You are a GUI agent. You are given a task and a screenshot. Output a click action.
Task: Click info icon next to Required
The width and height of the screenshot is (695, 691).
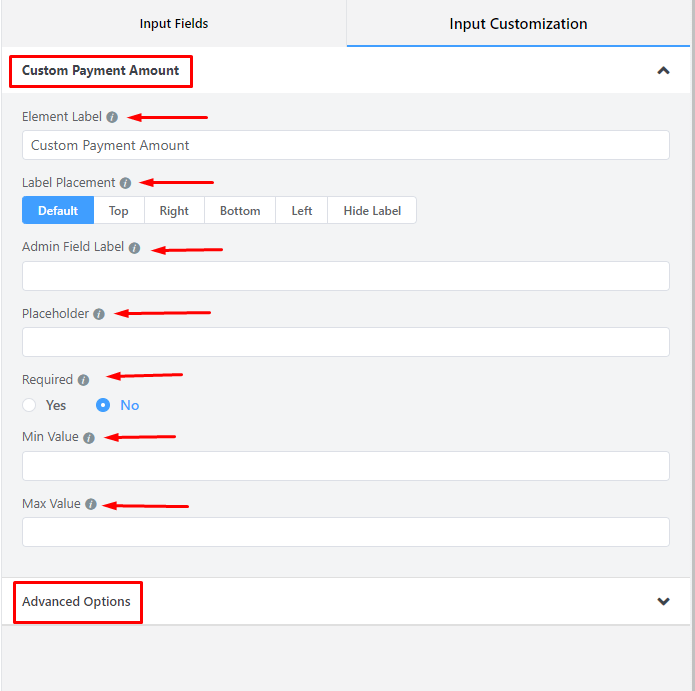coord(83,380)
